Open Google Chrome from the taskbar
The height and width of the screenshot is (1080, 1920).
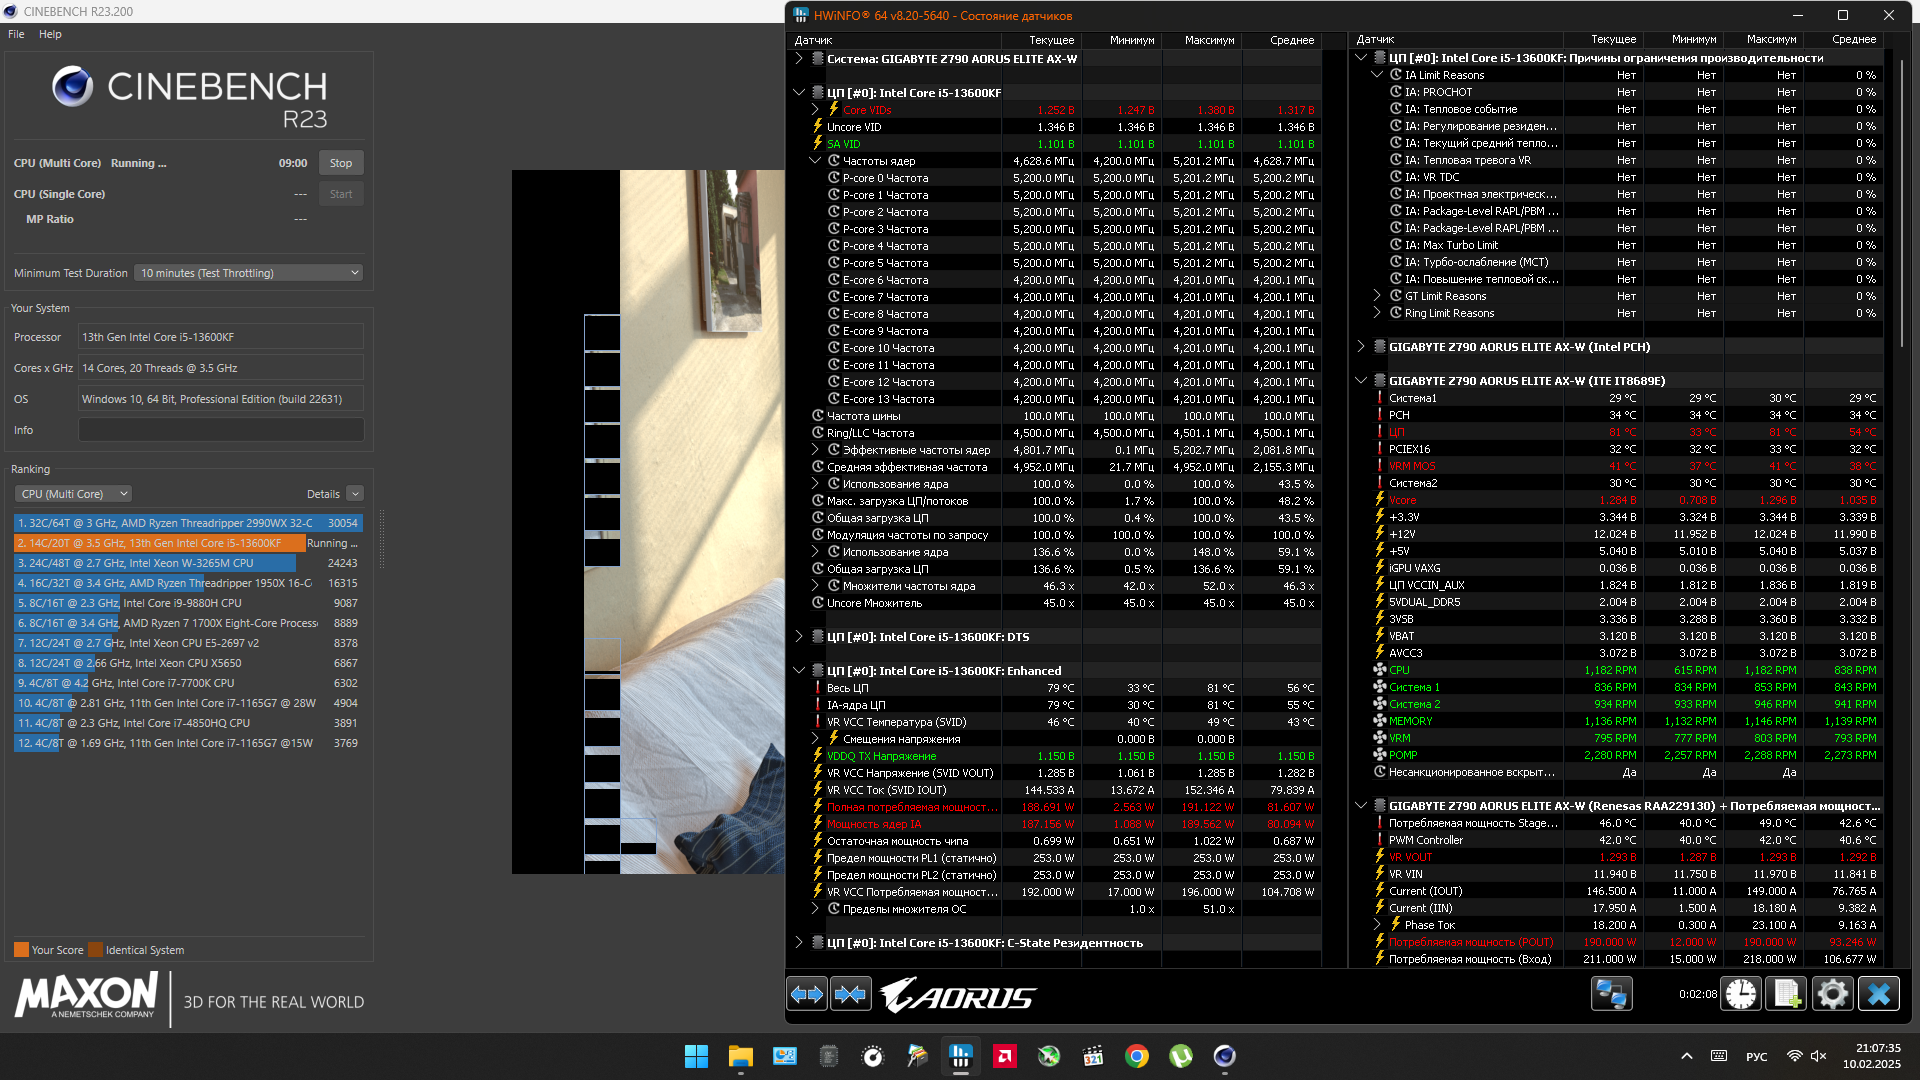[x=1136, y=1056]
